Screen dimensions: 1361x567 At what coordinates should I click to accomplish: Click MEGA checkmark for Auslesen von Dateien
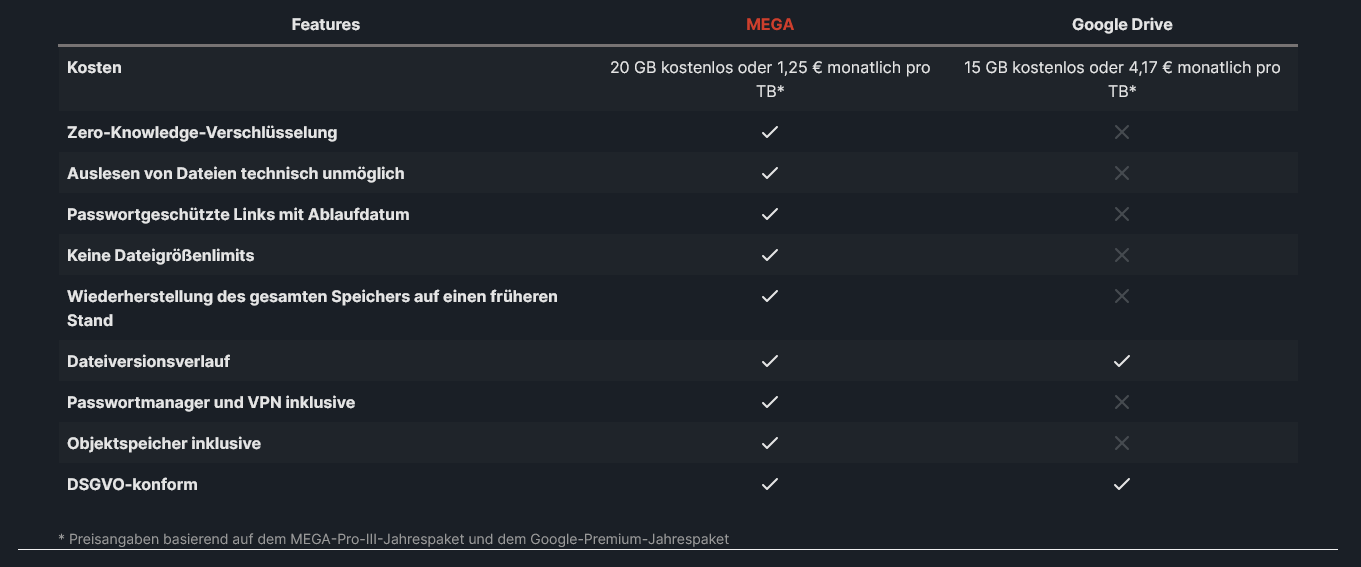pyautogui.click(x=770, y=173)
